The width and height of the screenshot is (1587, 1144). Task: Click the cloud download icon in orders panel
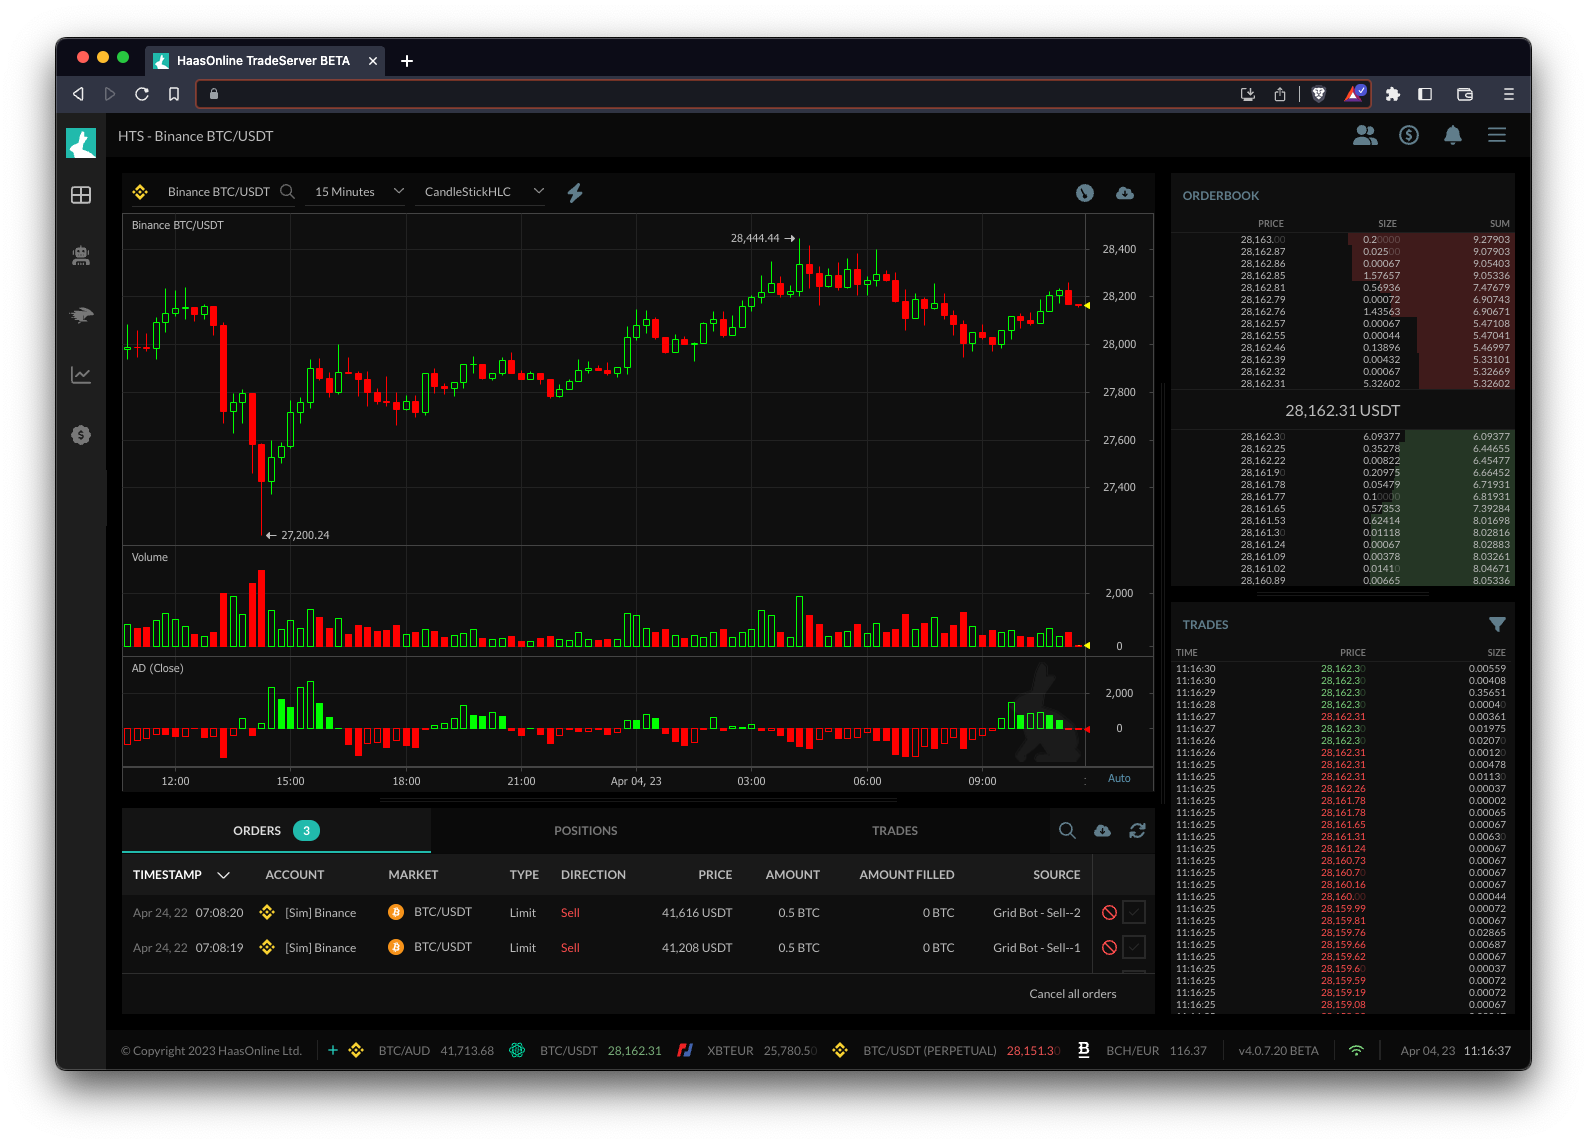coord(1102,831)
